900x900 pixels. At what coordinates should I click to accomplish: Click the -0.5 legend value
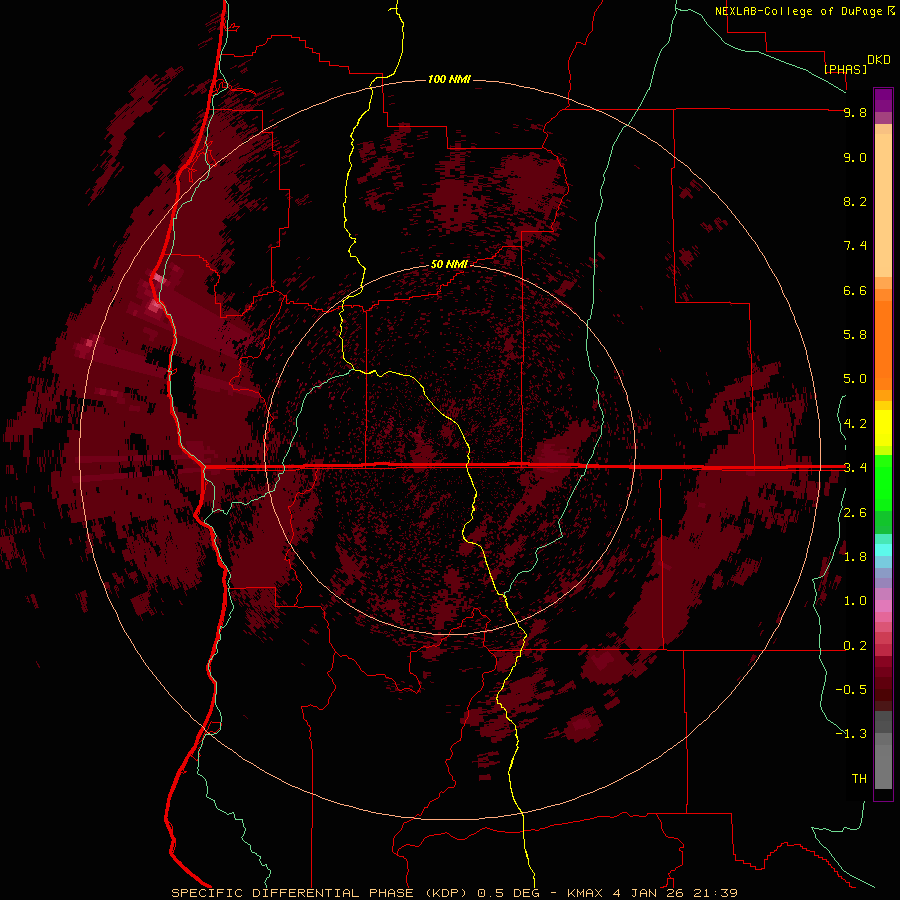851,690
